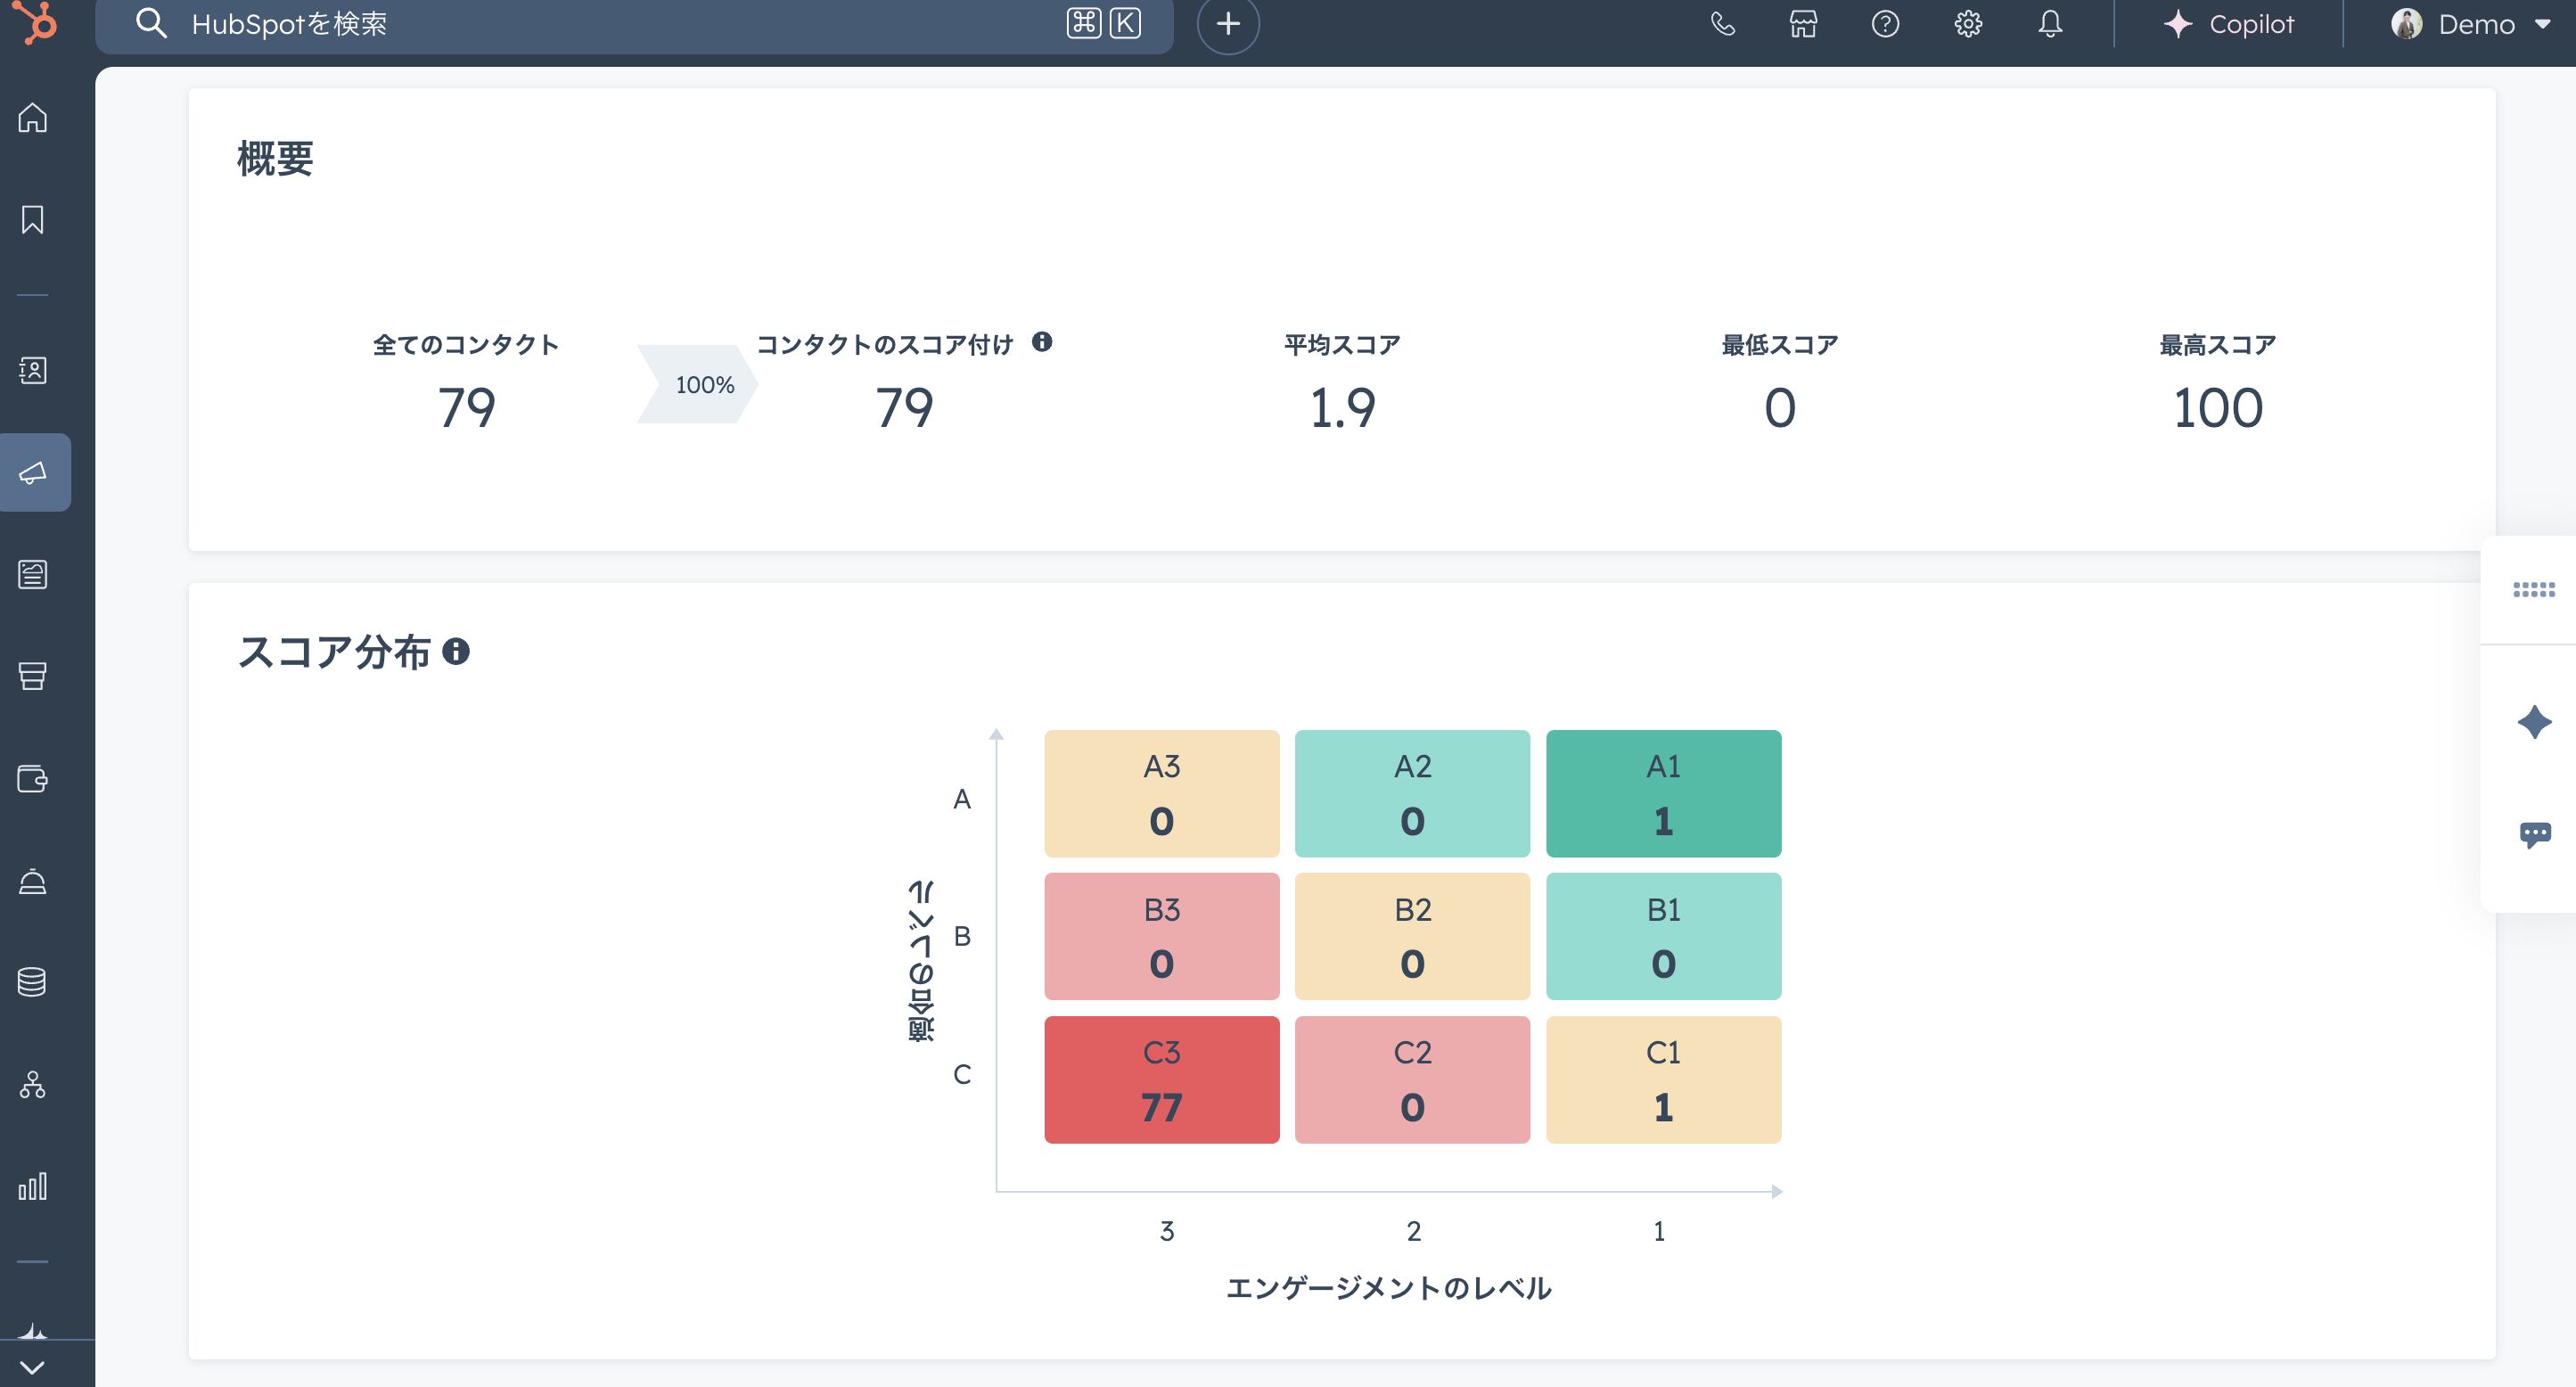Open the notifications bell
Screen dimensions: 2576x1387
tap(2050, 24)
